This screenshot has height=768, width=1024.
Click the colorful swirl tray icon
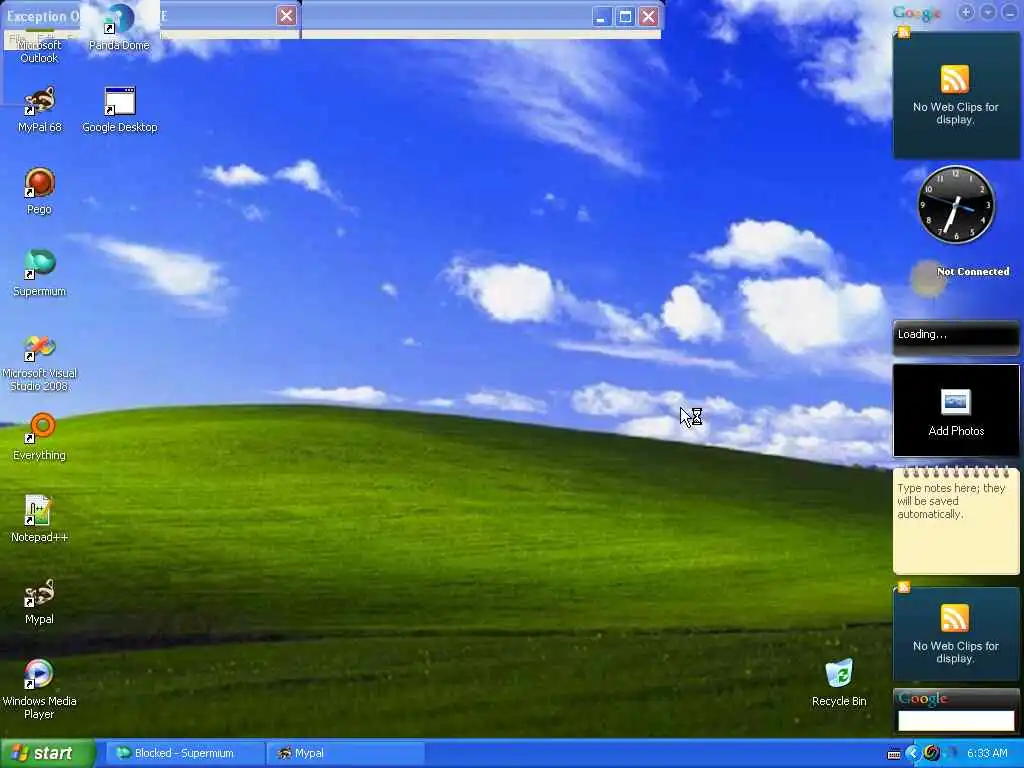[x=931, y=754]
